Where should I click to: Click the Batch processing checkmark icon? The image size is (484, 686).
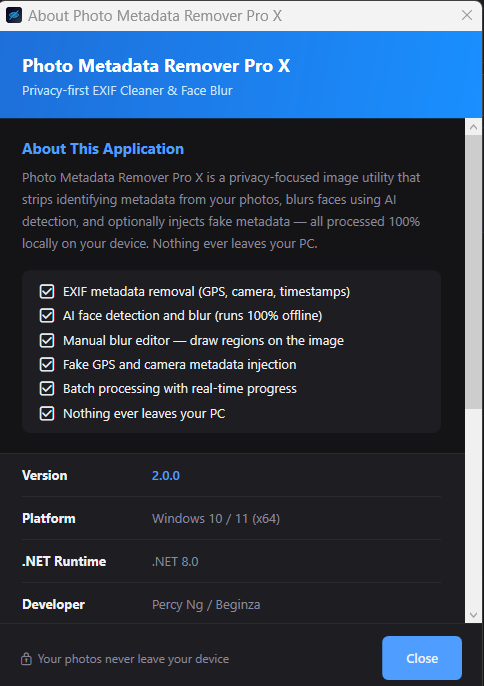[47, 388]
